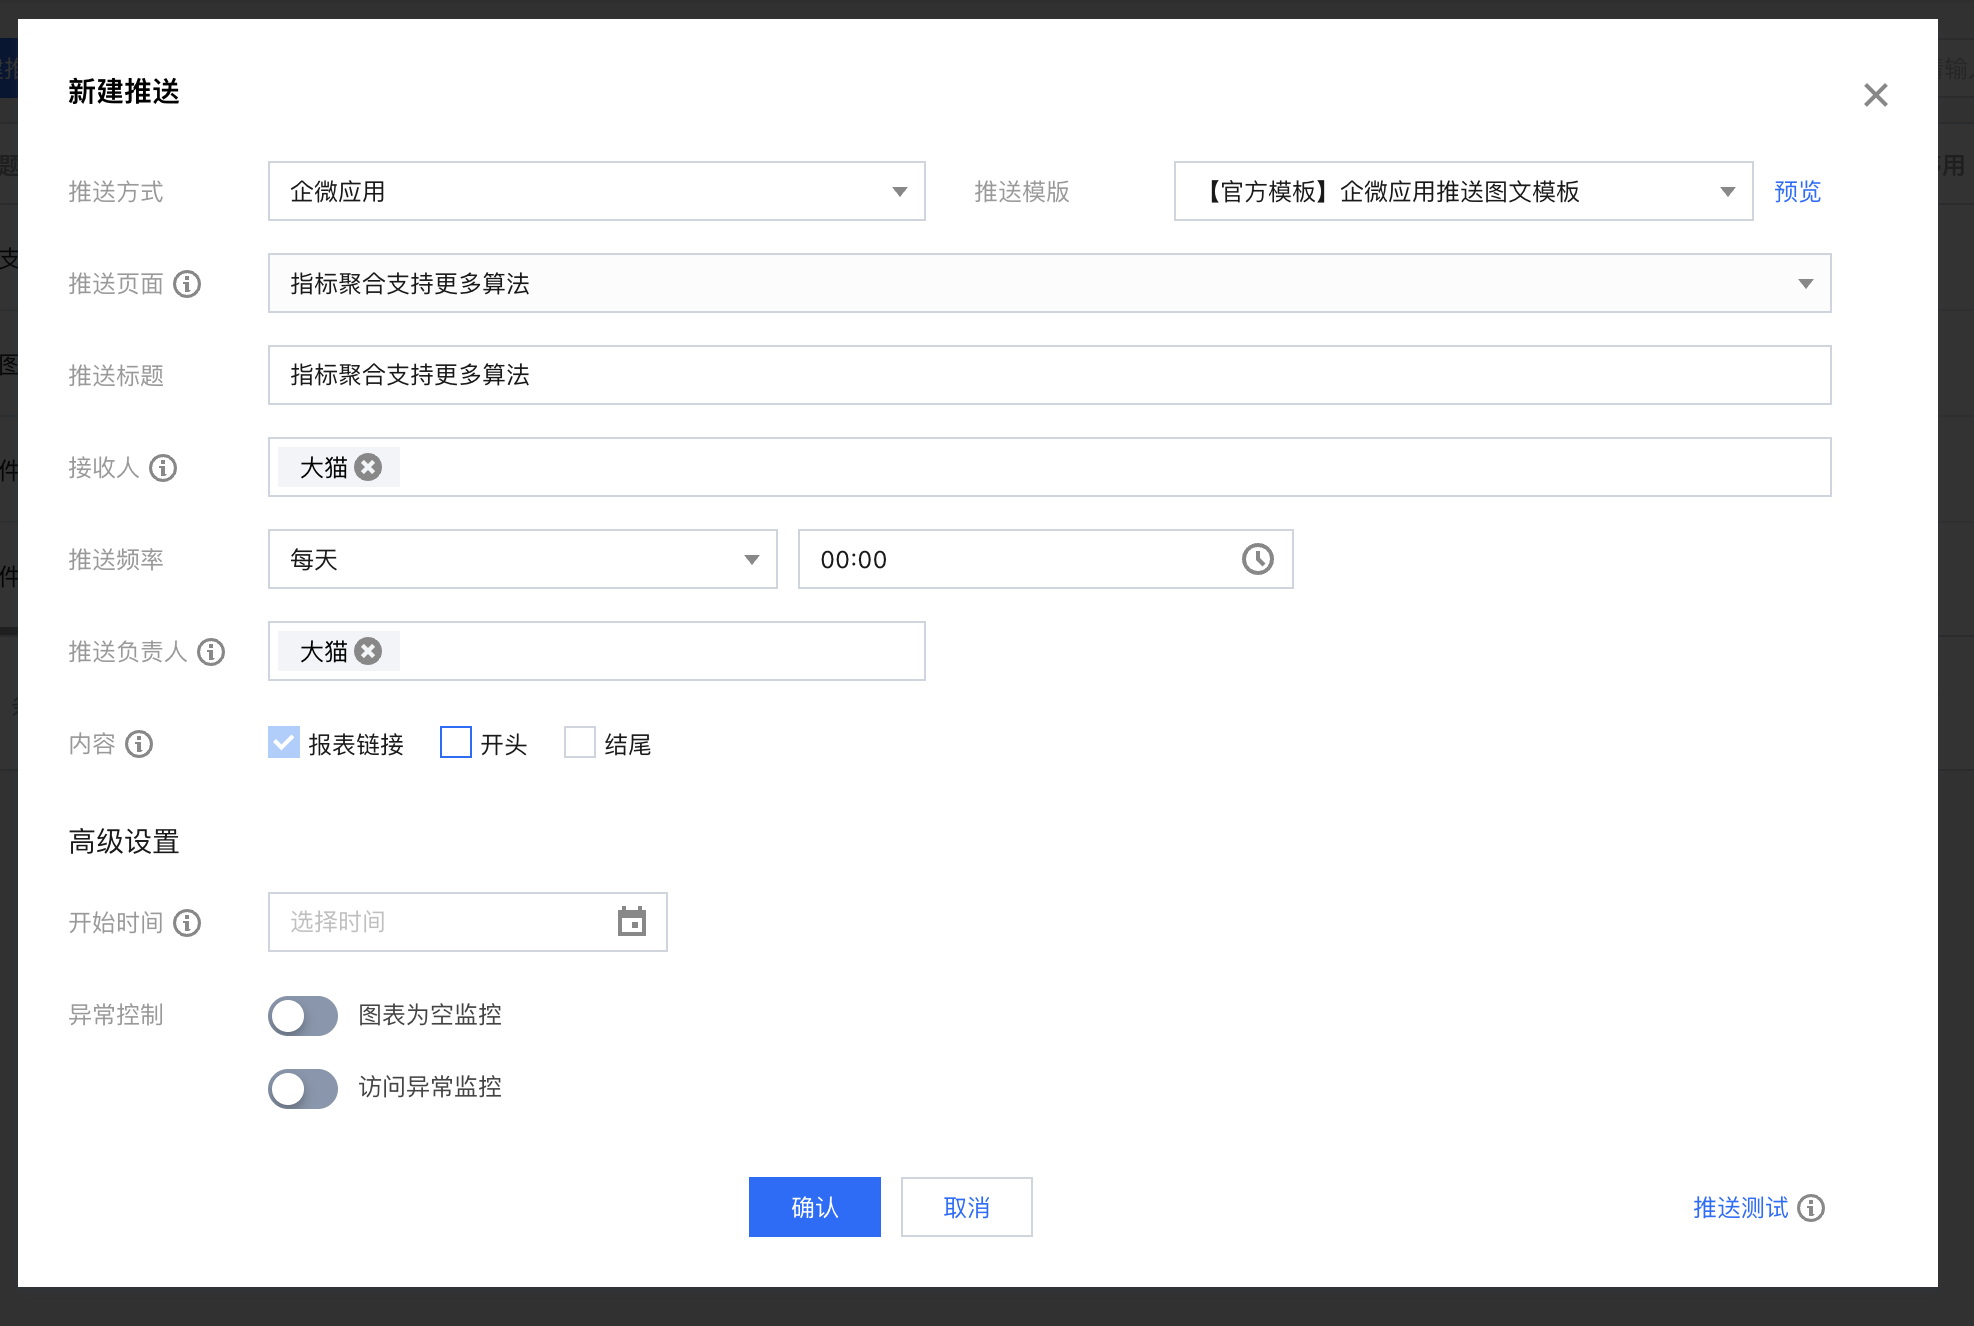1974x1326 pixels.
Task: Enable 访问异常监控 toggle switch
Action: pos(303,1088)
